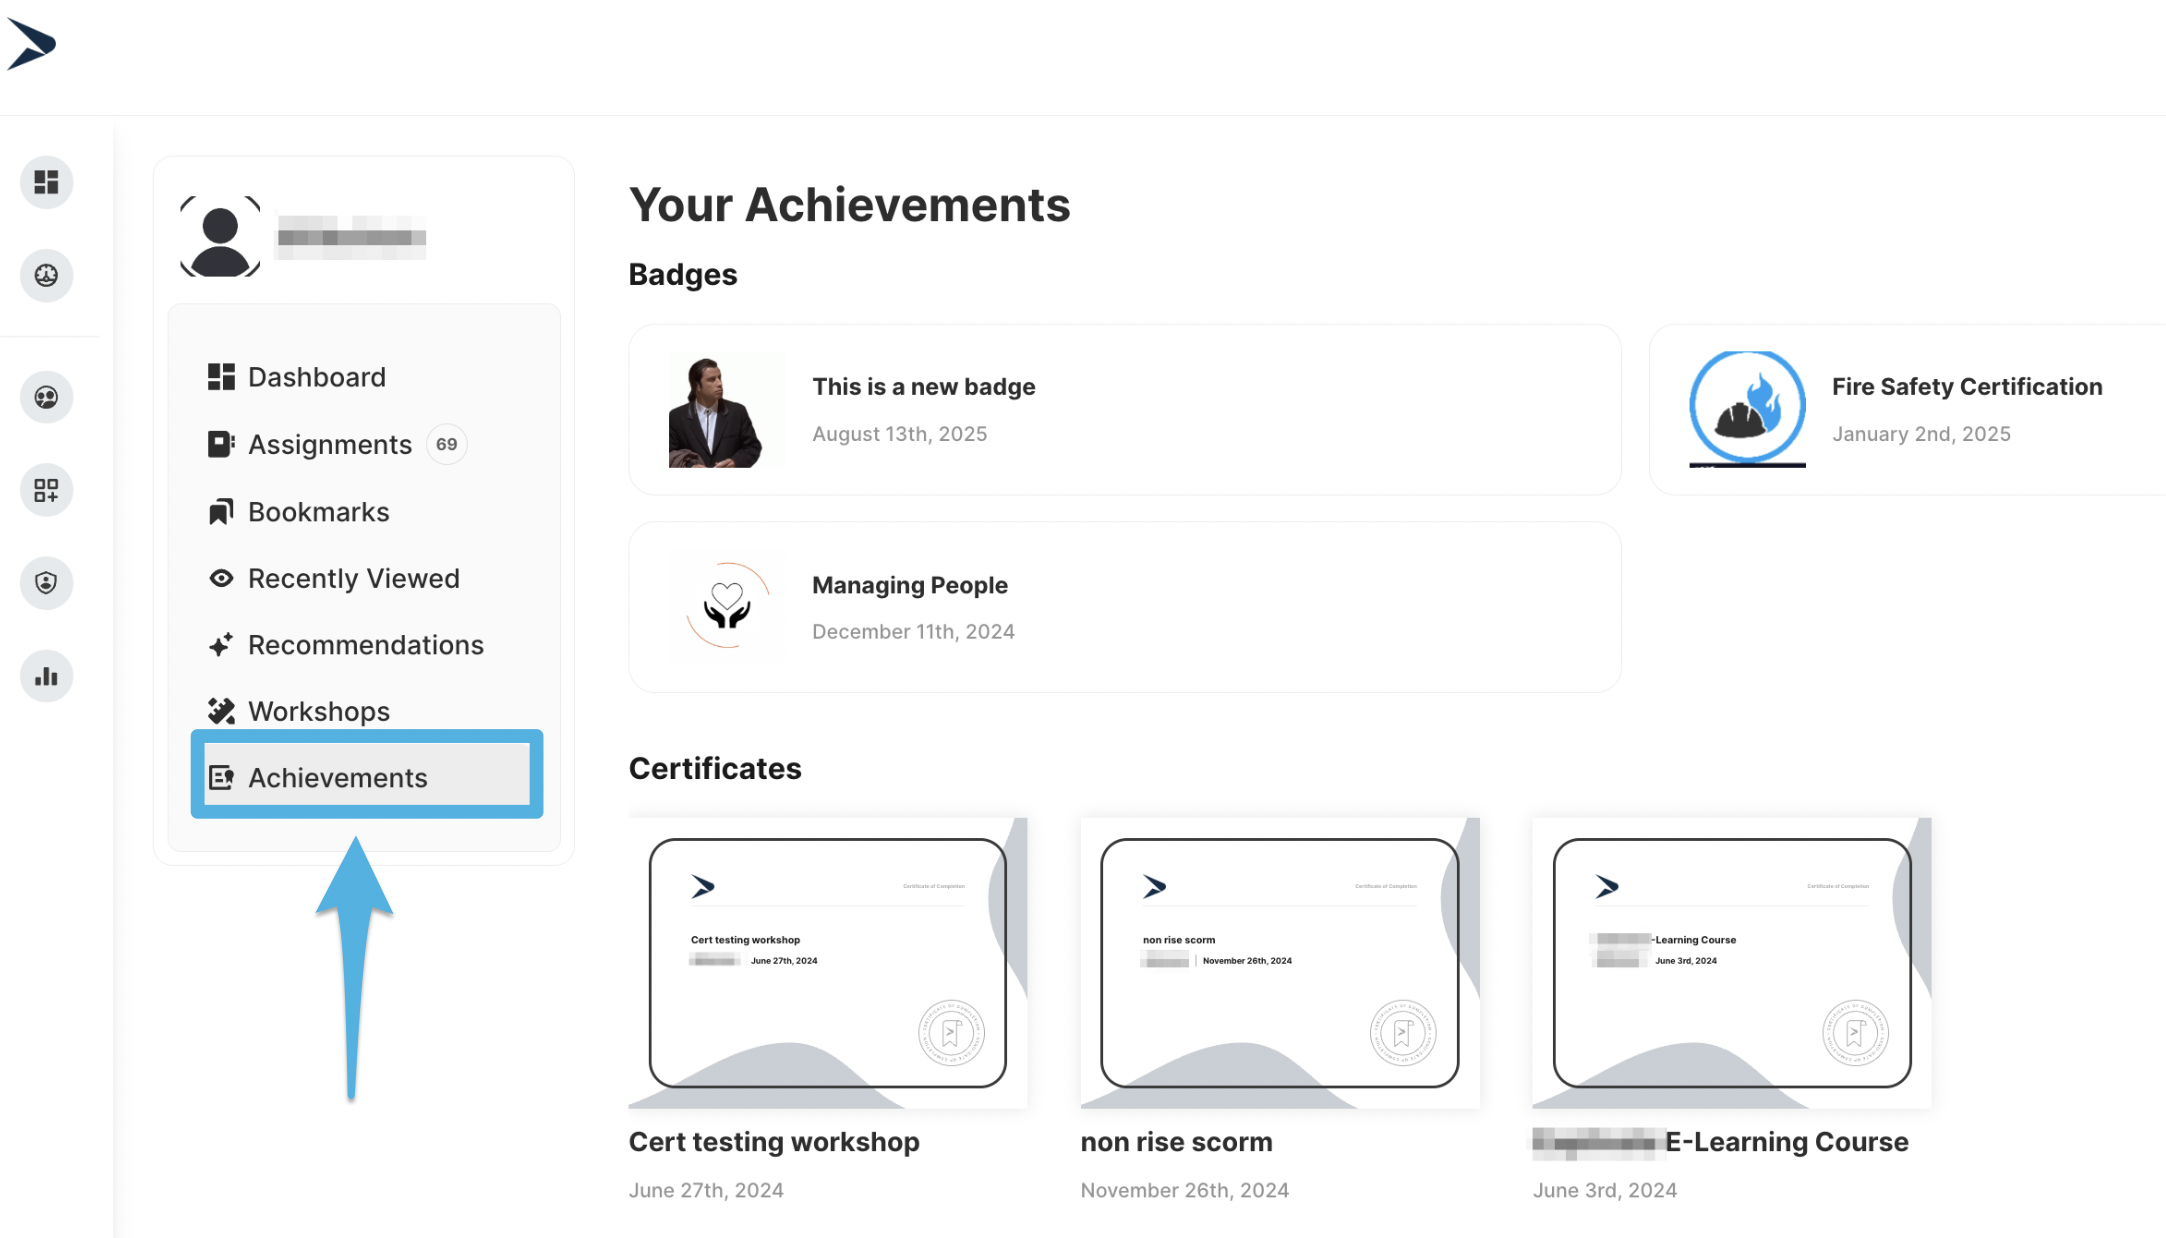Click the arrow logo in the top-left corner
The width and height of the screenshot is (2166, 1238).
click(x=32, y=45)
